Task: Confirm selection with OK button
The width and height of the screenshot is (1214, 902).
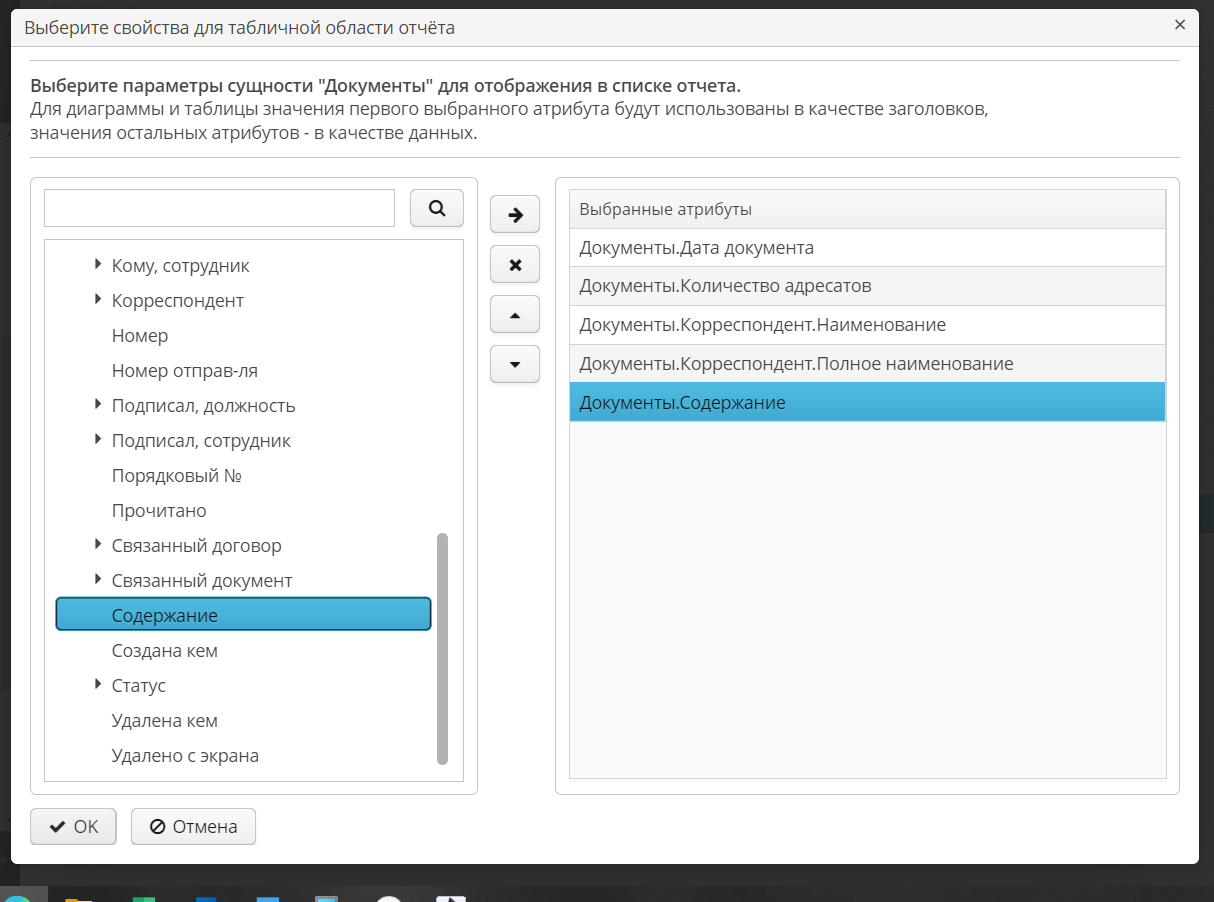Action: click(73, 827)
